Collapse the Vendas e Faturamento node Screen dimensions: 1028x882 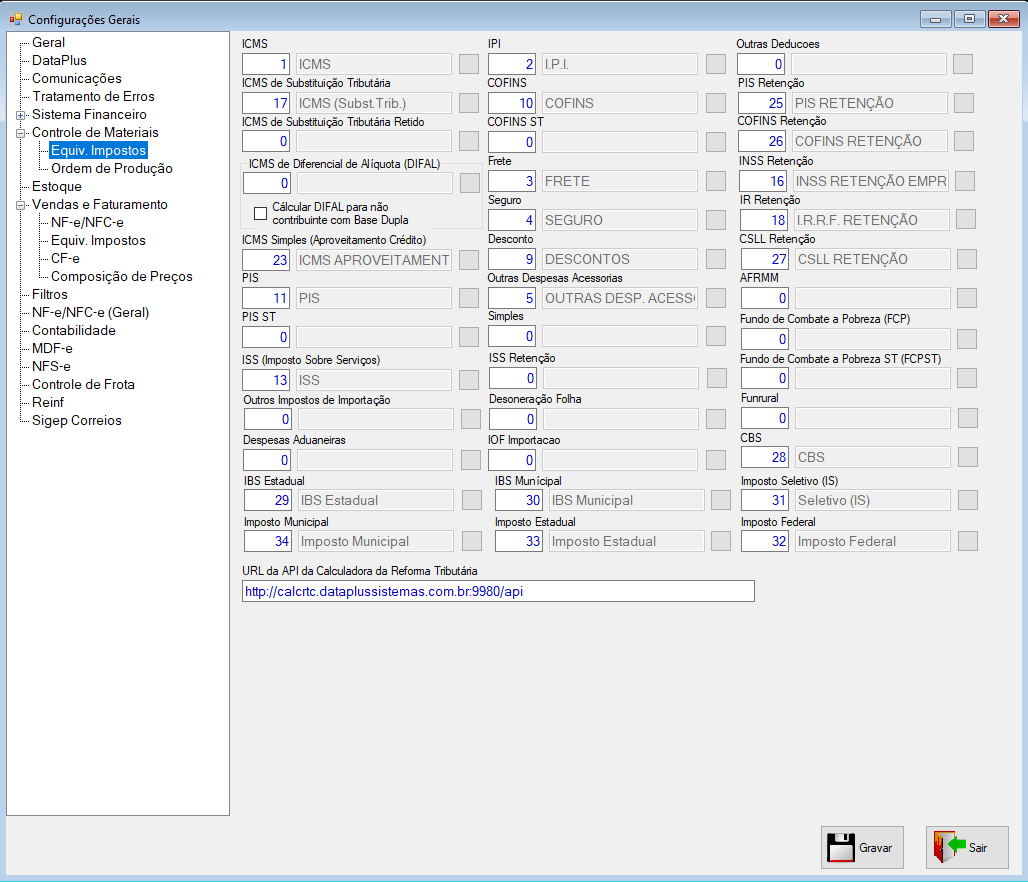[x=20, y=205]
